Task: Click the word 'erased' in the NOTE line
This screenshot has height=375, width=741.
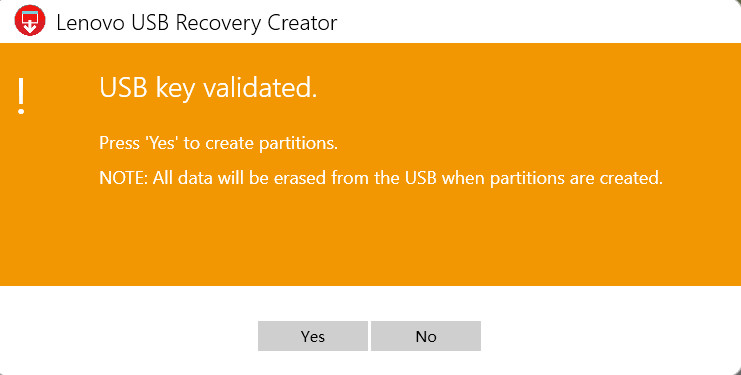Action: pos(301,178)
